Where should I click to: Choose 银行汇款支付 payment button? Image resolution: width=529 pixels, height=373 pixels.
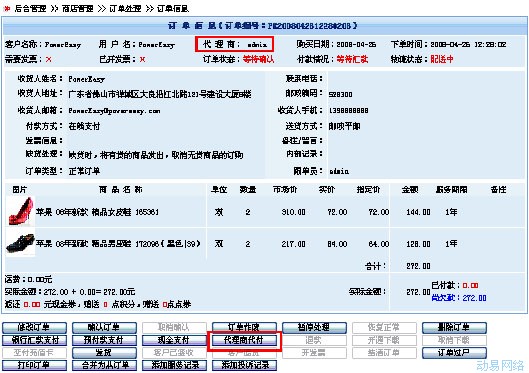(34, 340)
